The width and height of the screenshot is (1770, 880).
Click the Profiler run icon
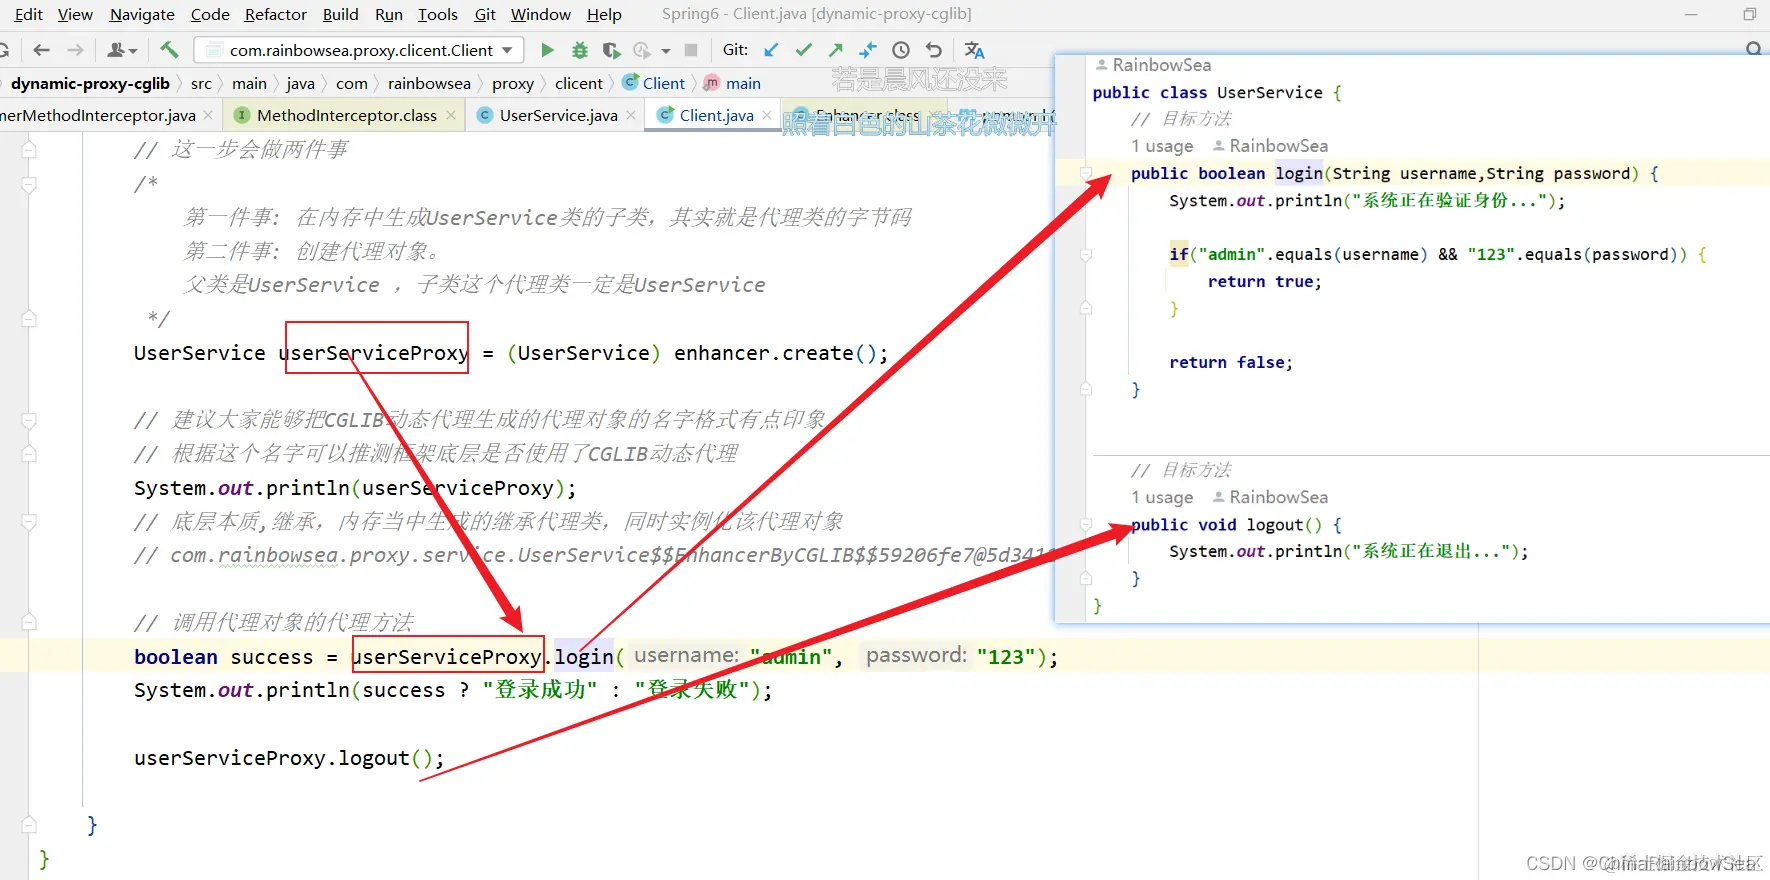(x=641, y=50)
